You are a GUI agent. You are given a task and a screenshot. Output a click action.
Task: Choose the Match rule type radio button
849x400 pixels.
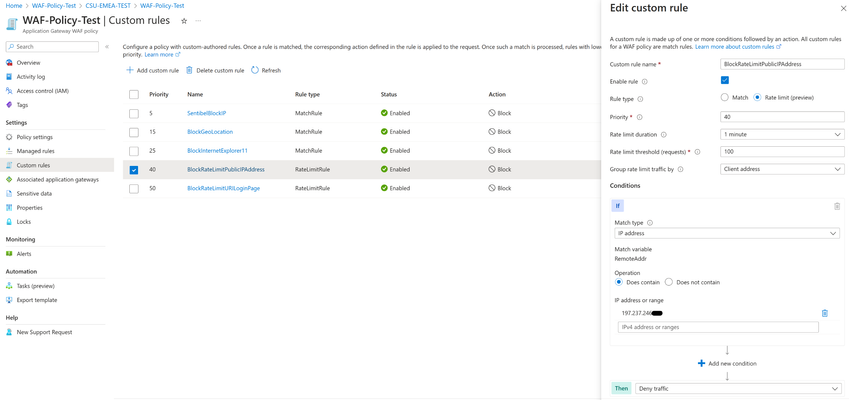[724, 98]
